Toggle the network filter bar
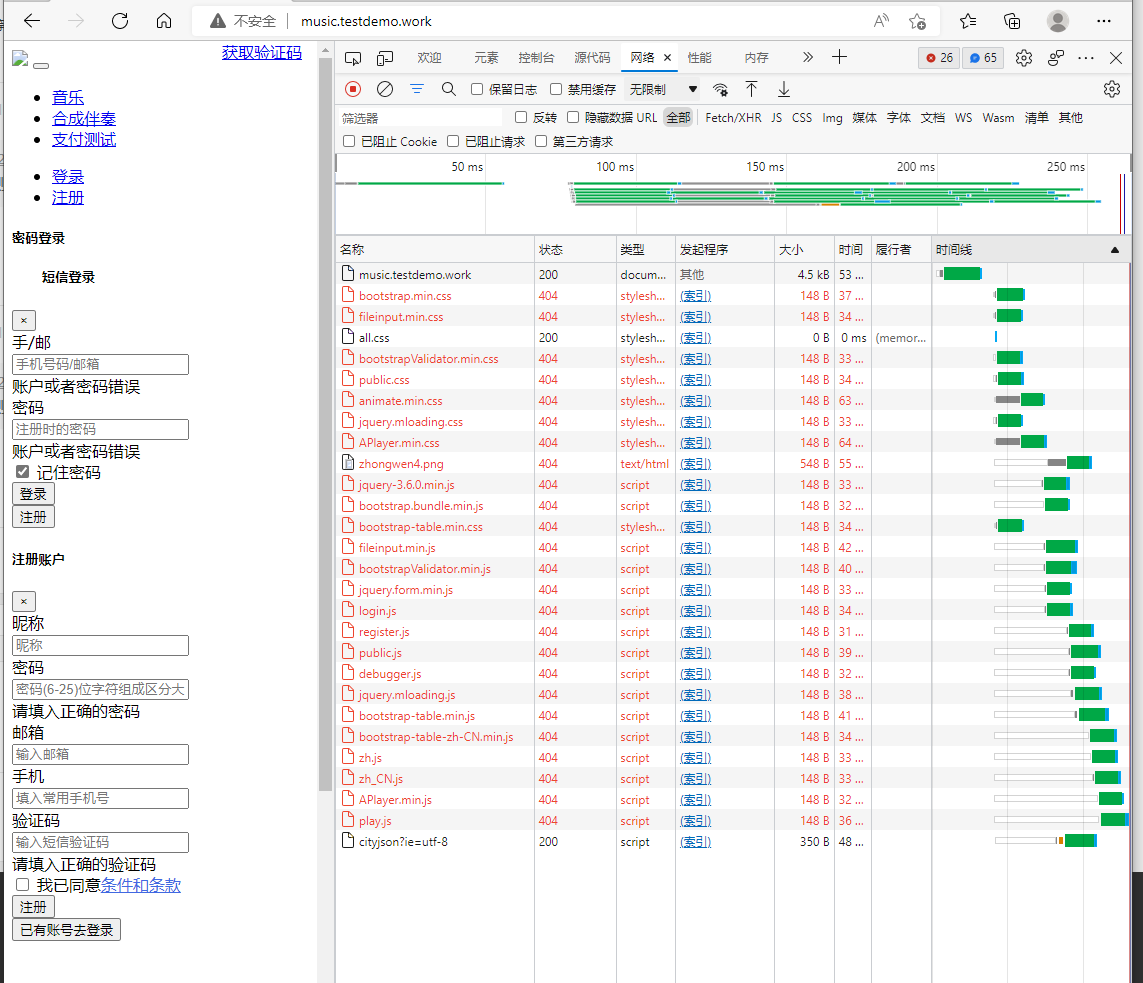The height and width of the screenshot is (983, 1143). tap(417, 89)
